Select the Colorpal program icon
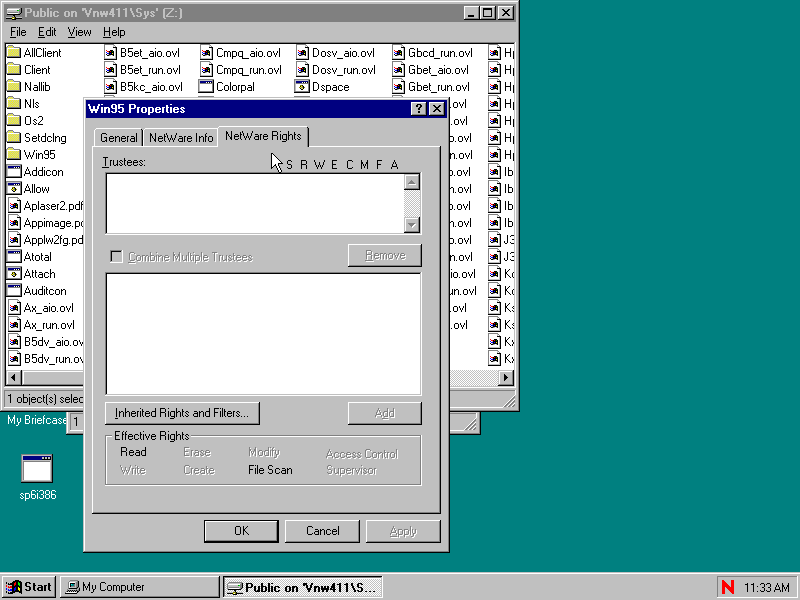Screen dimensions: 800x600 (x=206, y=87)
